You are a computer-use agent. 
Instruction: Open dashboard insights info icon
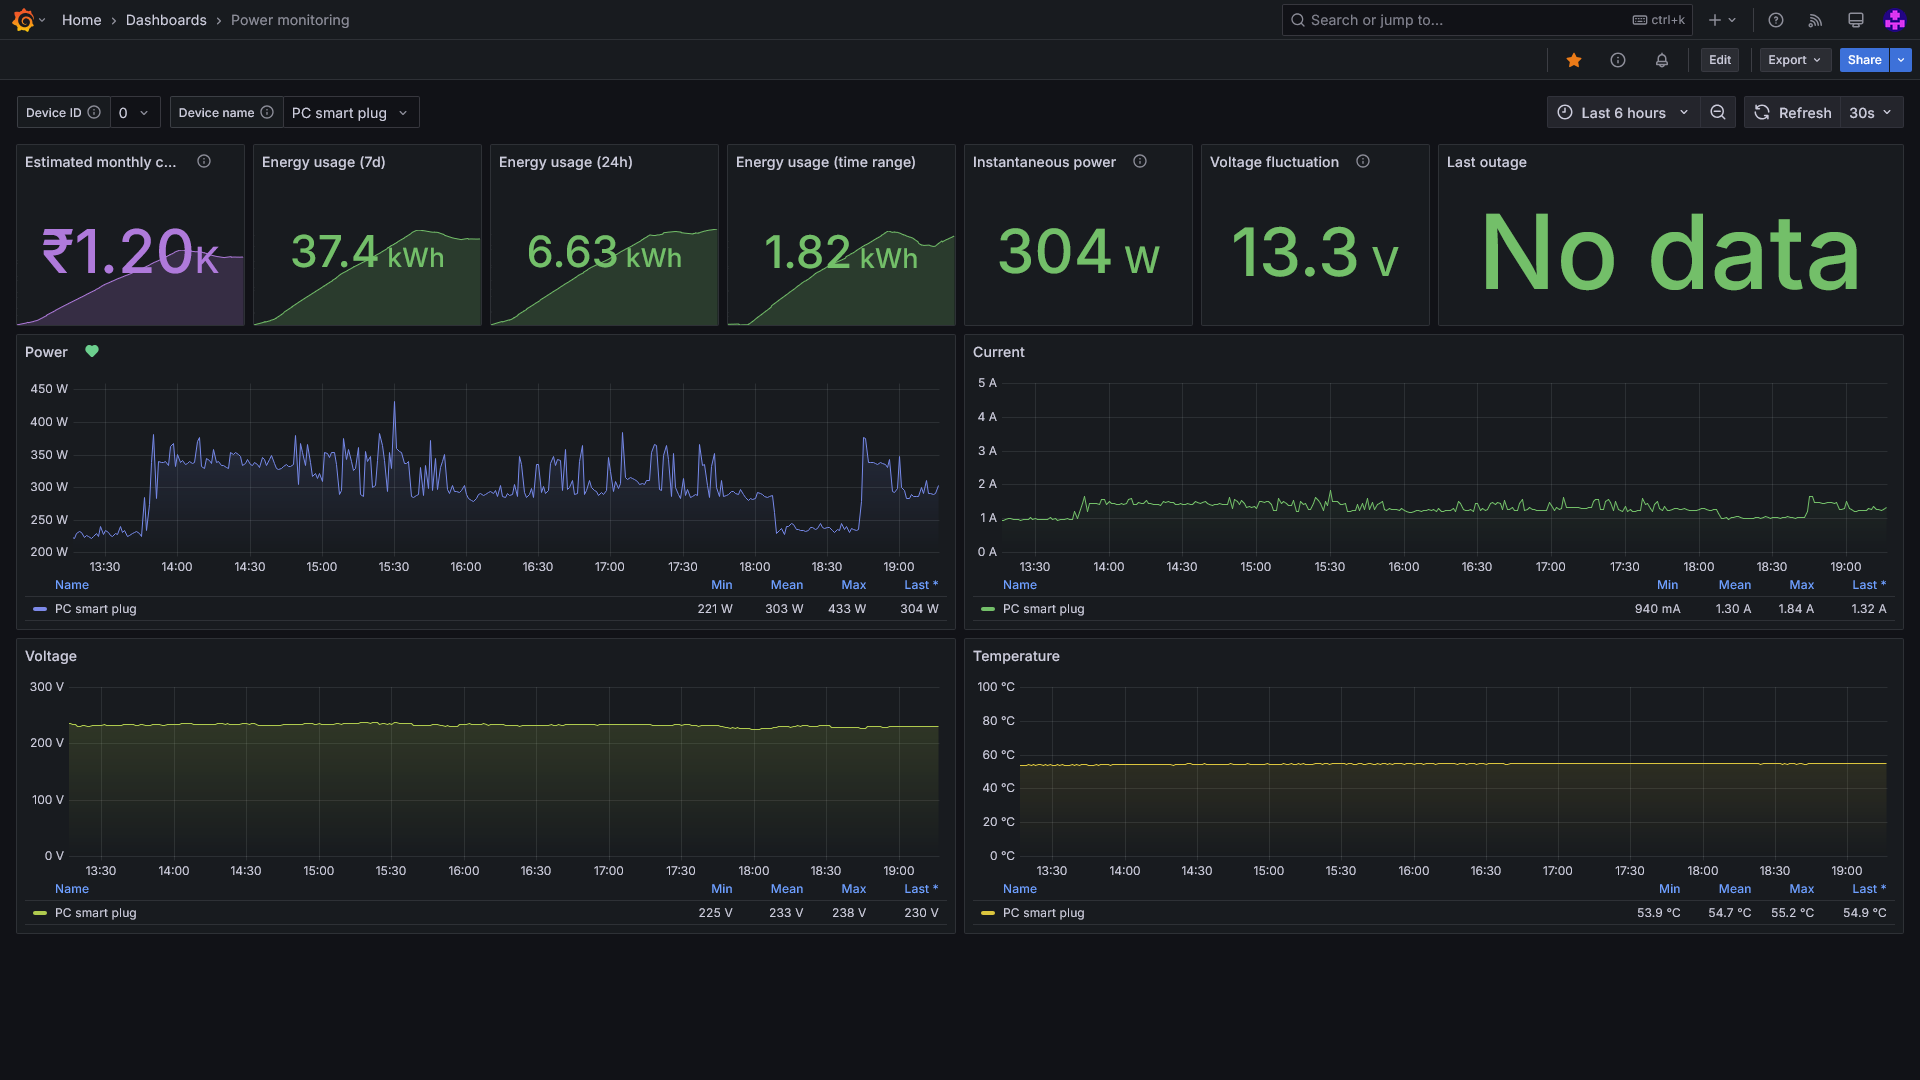[1618, 60]
